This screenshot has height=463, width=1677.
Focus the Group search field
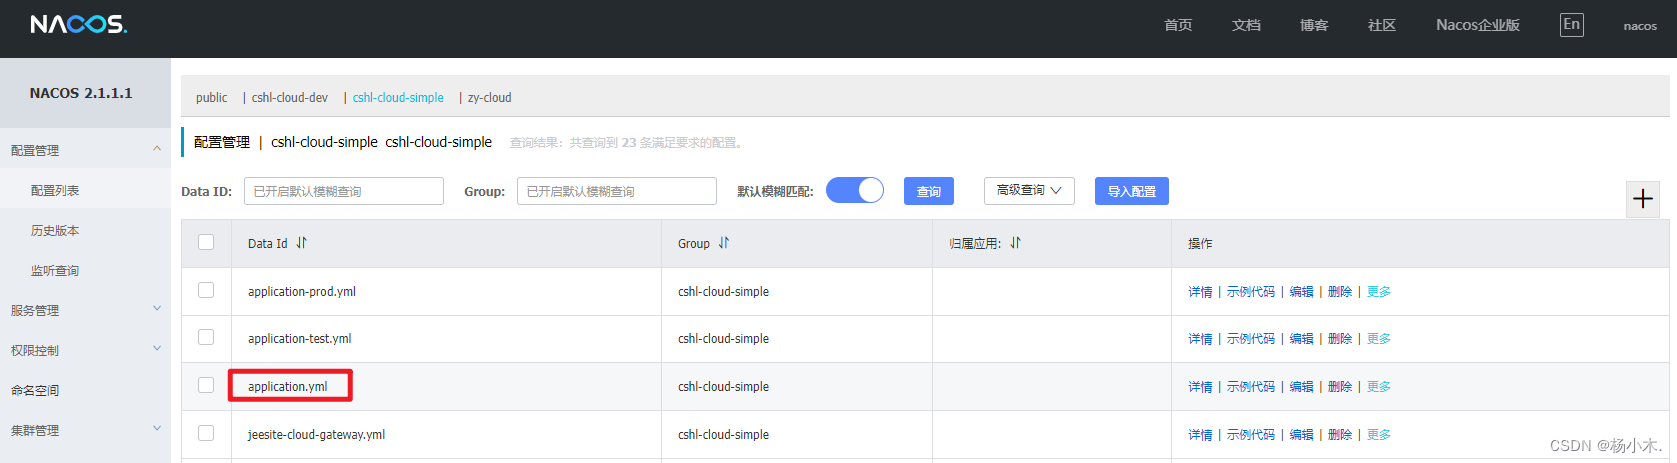click(617, 191)
